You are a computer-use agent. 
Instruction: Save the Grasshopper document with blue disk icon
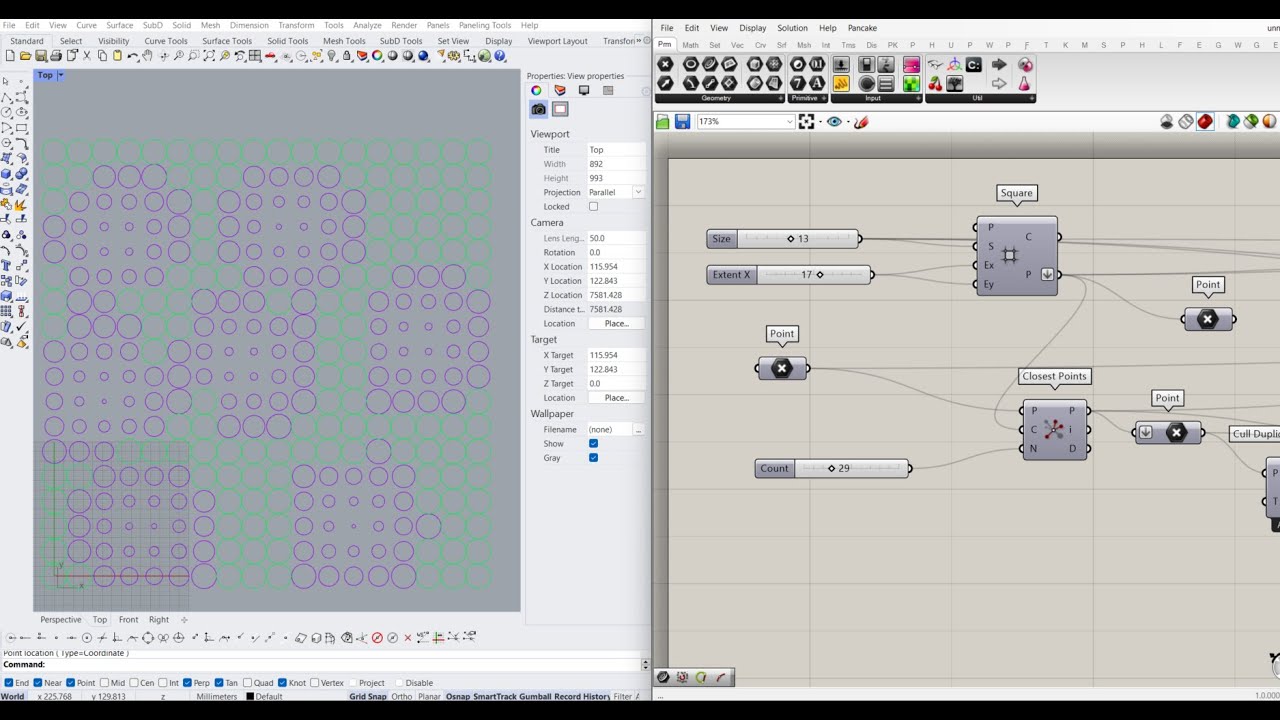click(x=682, y=122)
